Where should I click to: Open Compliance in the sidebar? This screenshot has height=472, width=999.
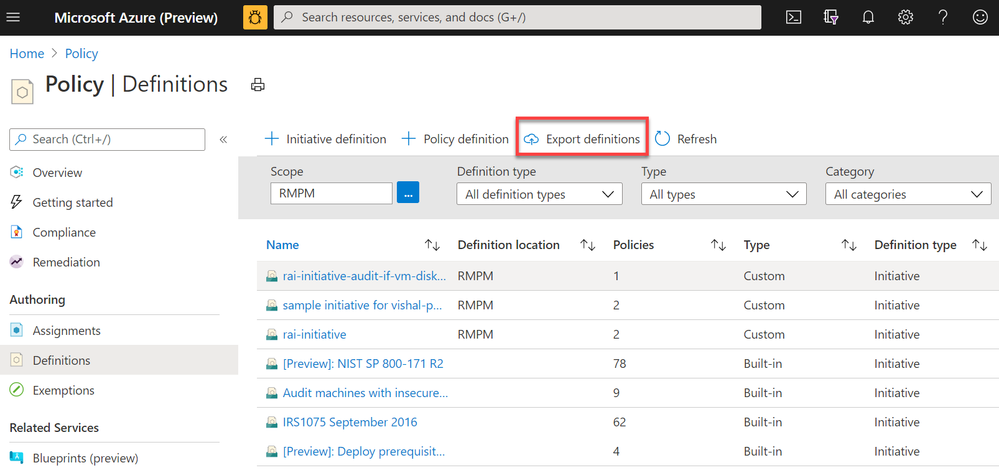pos(64,232)
